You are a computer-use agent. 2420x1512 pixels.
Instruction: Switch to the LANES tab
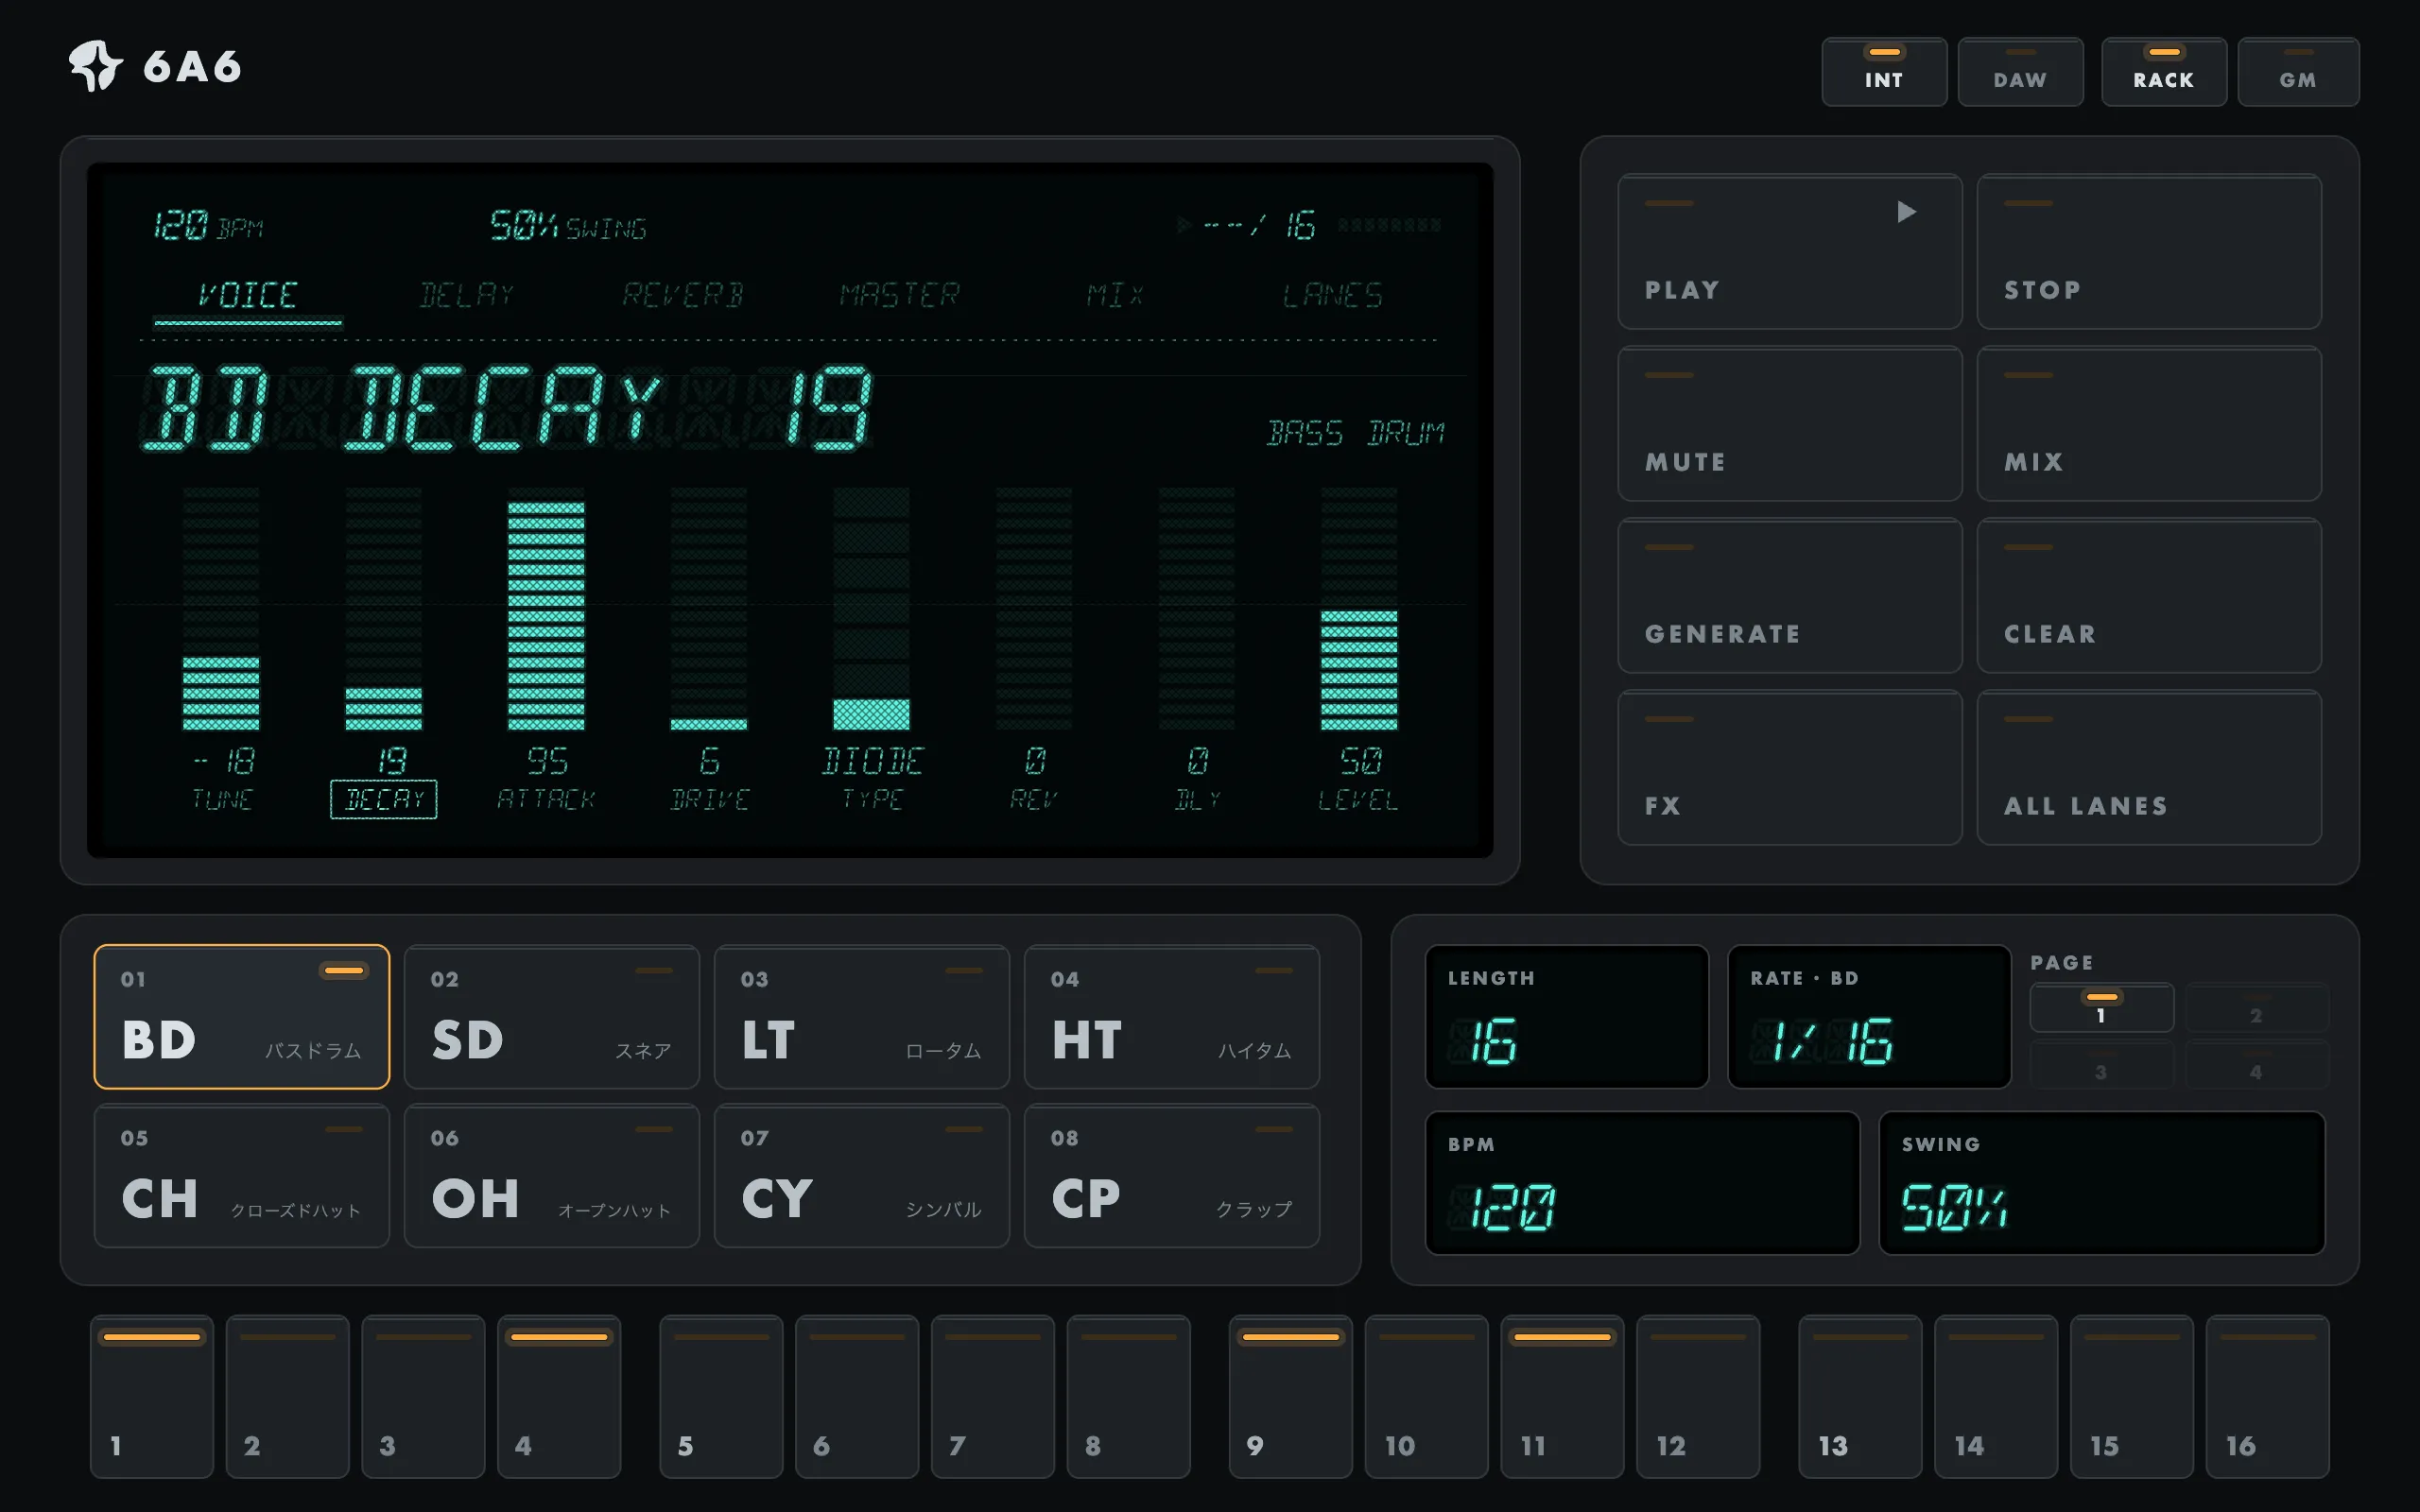(1332, 296)
